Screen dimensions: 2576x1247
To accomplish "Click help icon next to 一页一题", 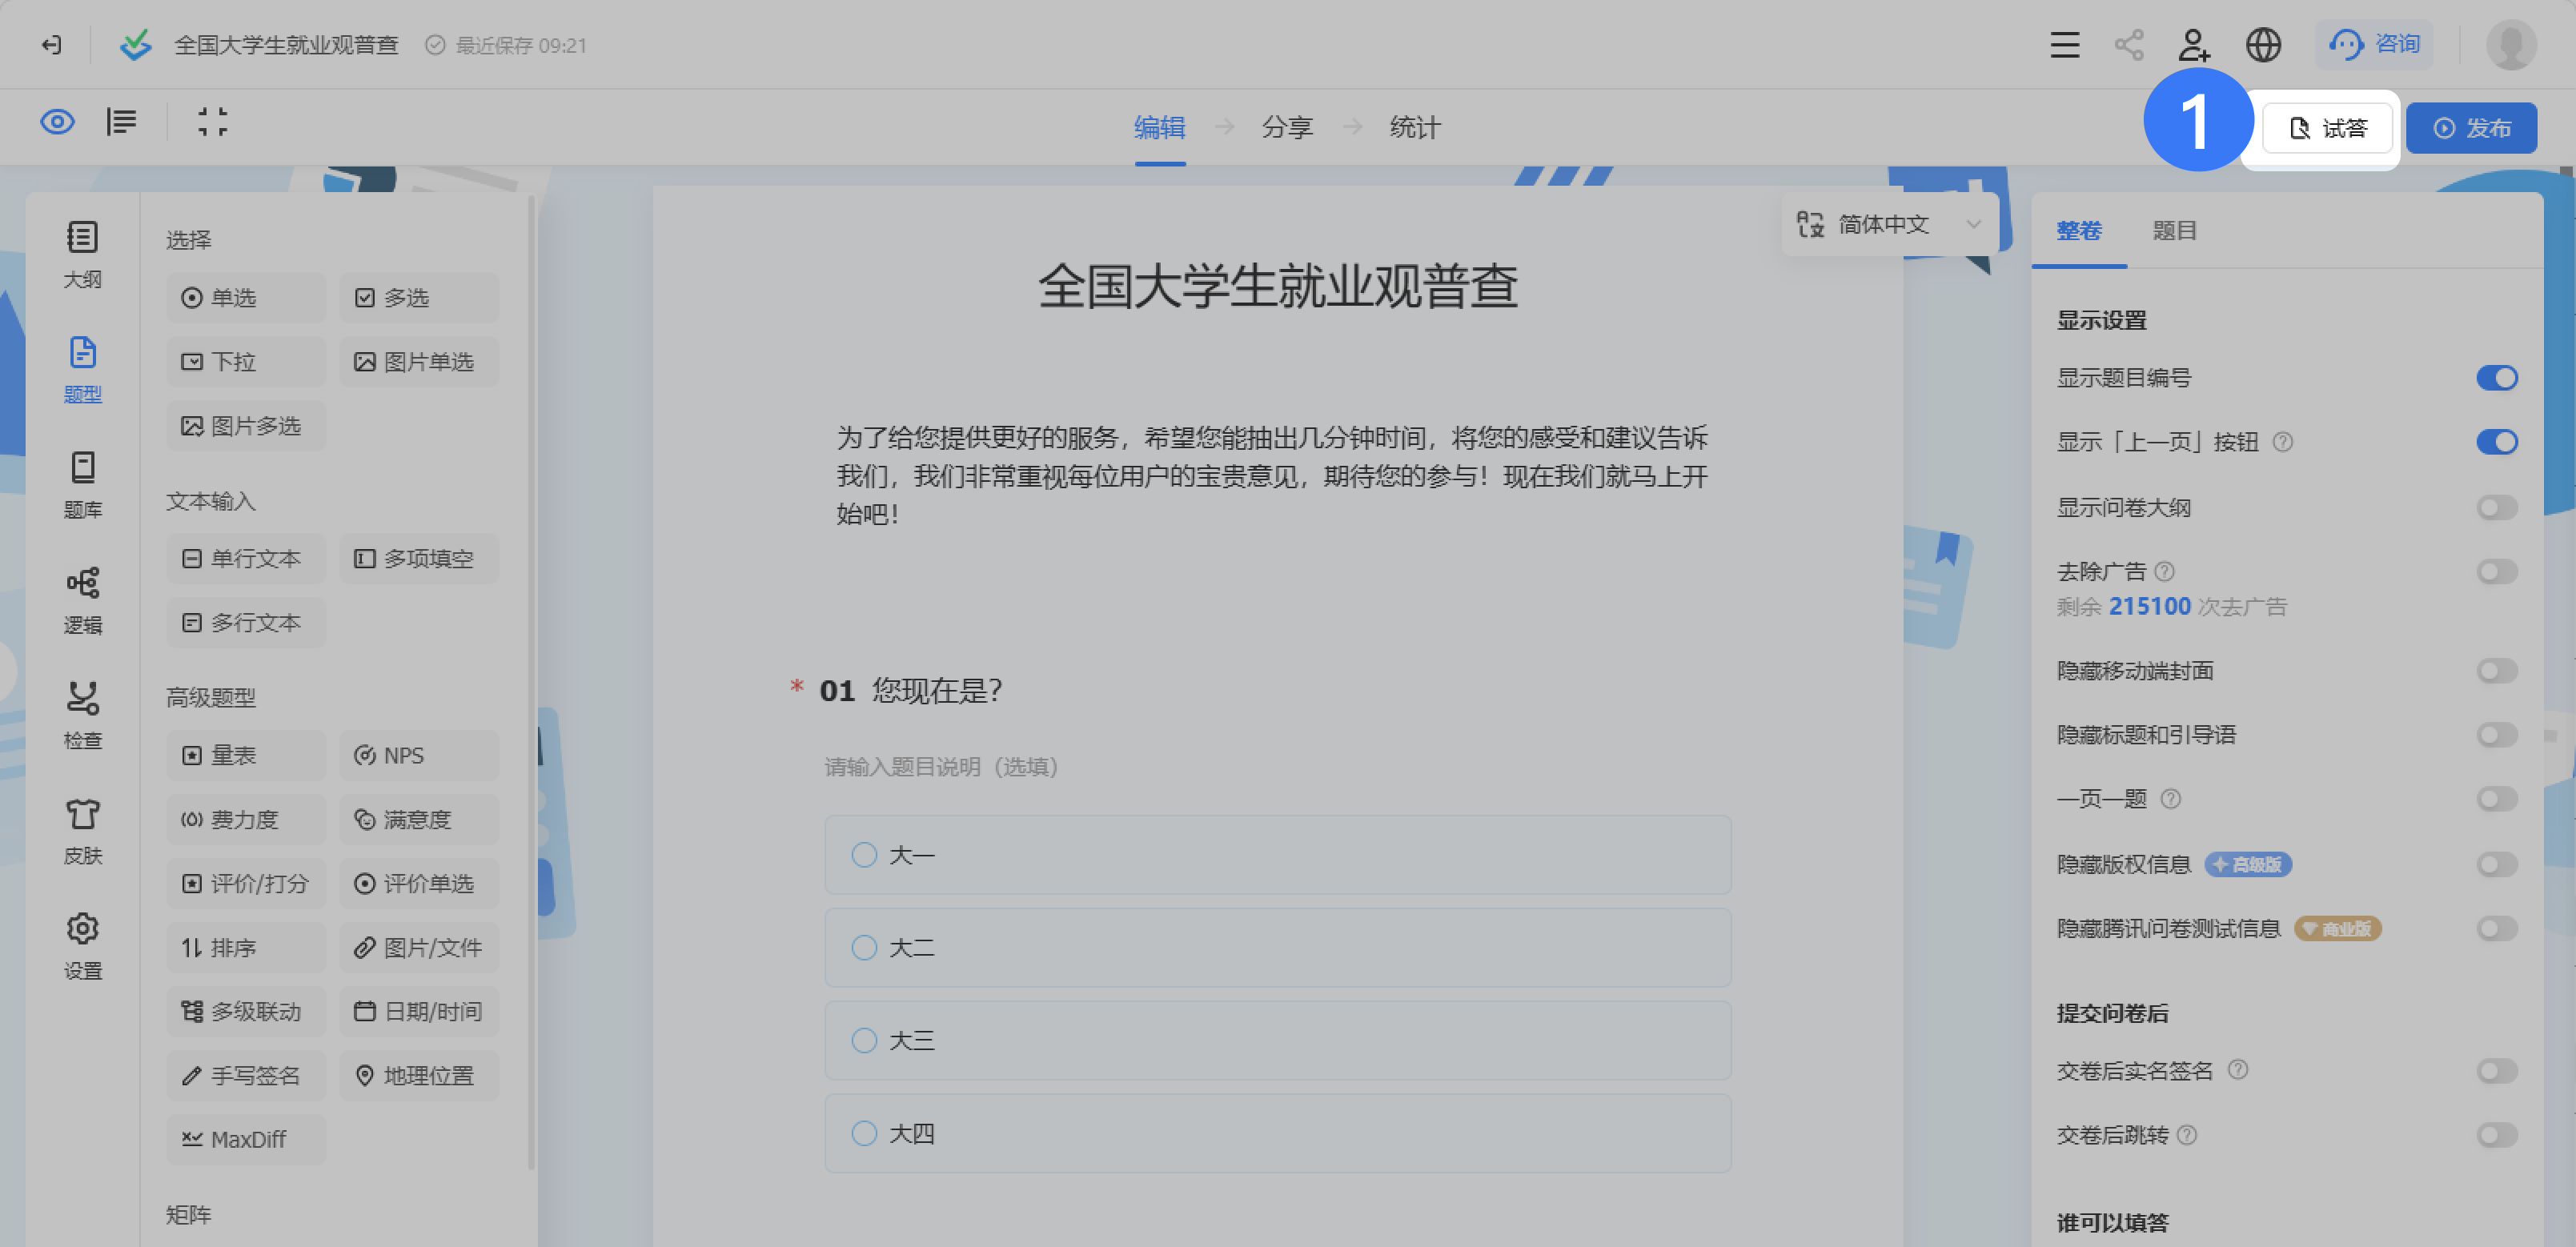I will tap(2170, 798).
